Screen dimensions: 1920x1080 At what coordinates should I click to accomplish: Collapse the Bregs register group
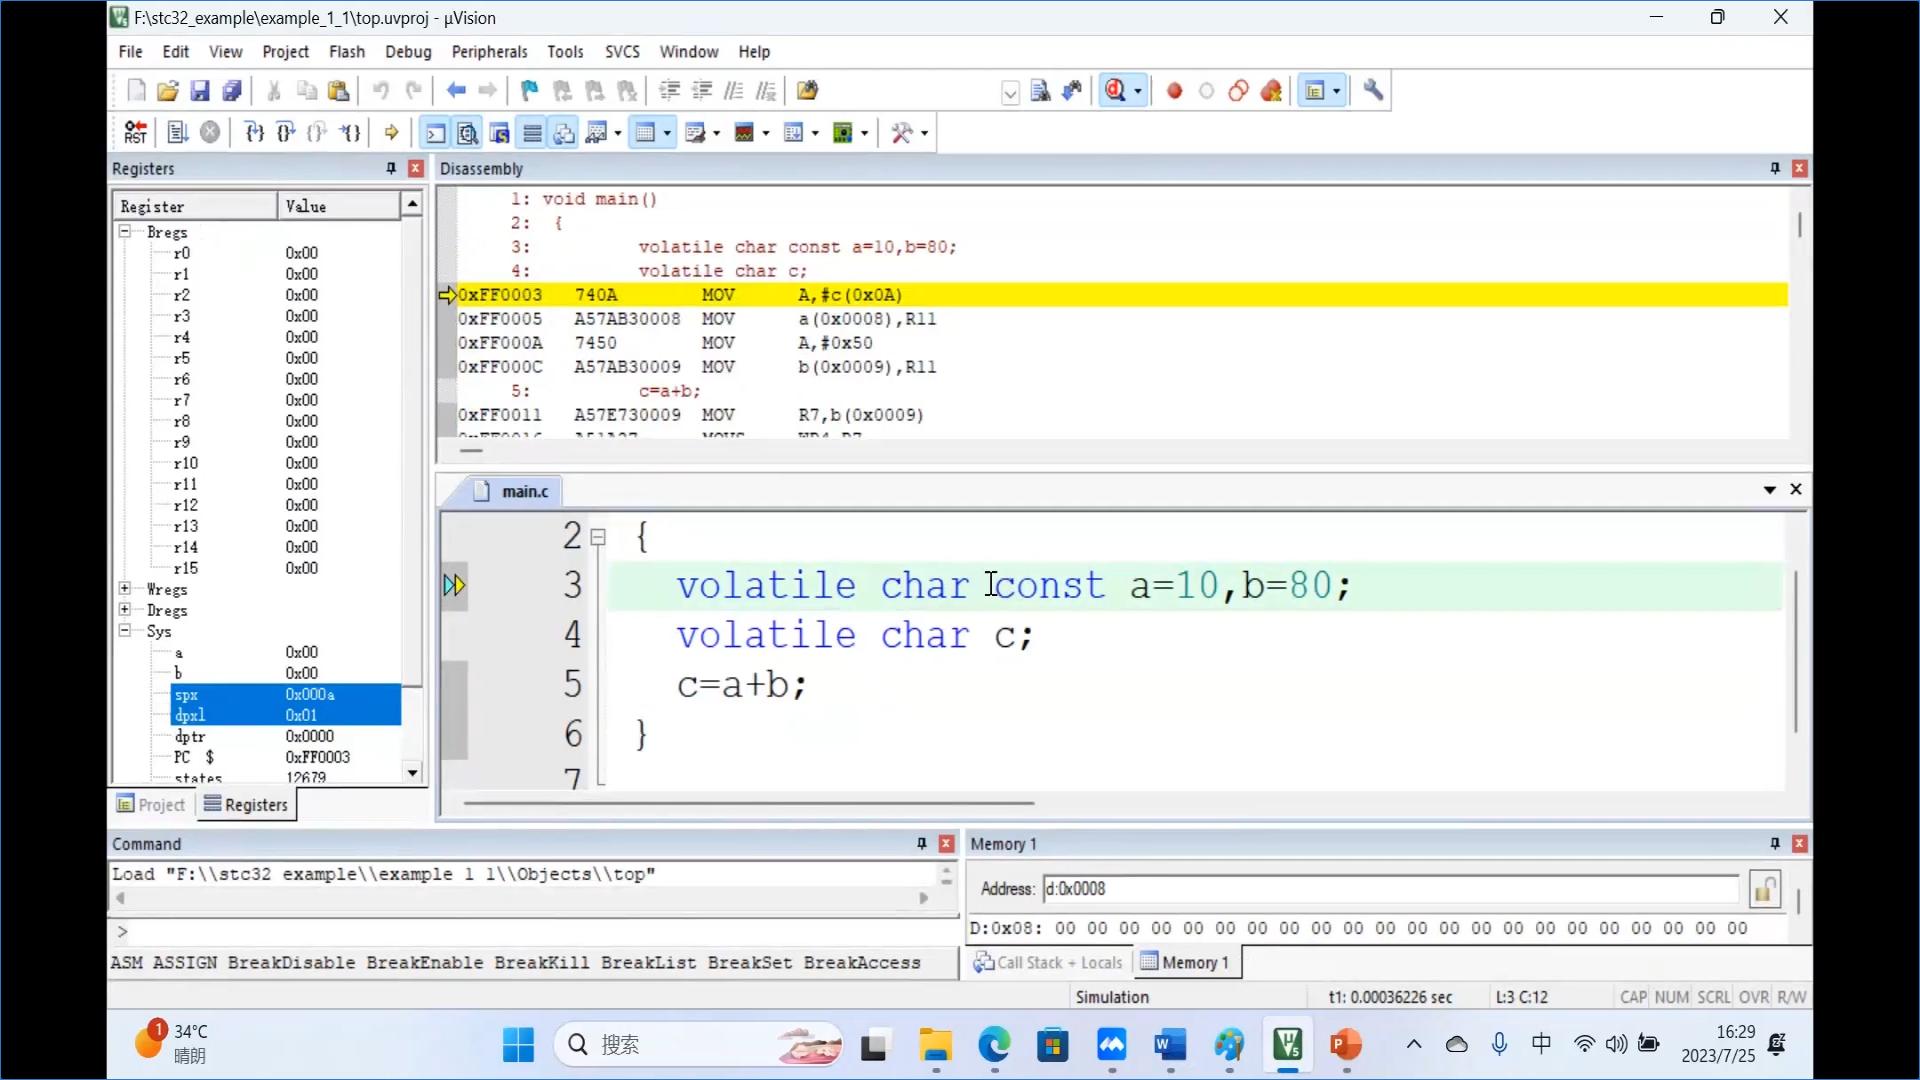tap(125, 231)
